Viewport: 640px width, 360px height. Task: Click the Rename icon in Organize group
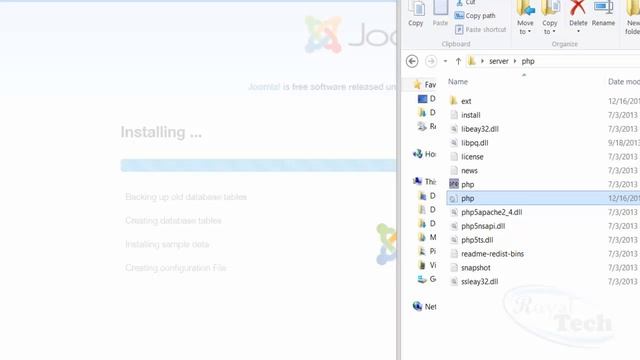tap(603, 8)
